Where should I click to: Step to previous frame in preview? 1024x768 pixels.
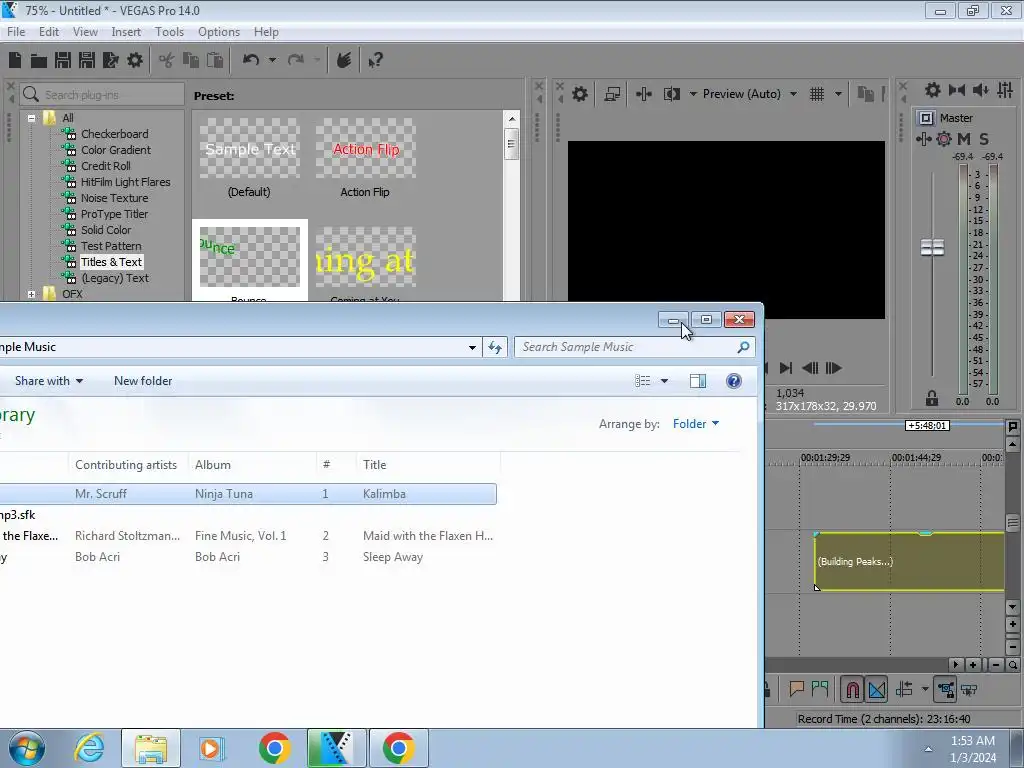tap(810, 368)
